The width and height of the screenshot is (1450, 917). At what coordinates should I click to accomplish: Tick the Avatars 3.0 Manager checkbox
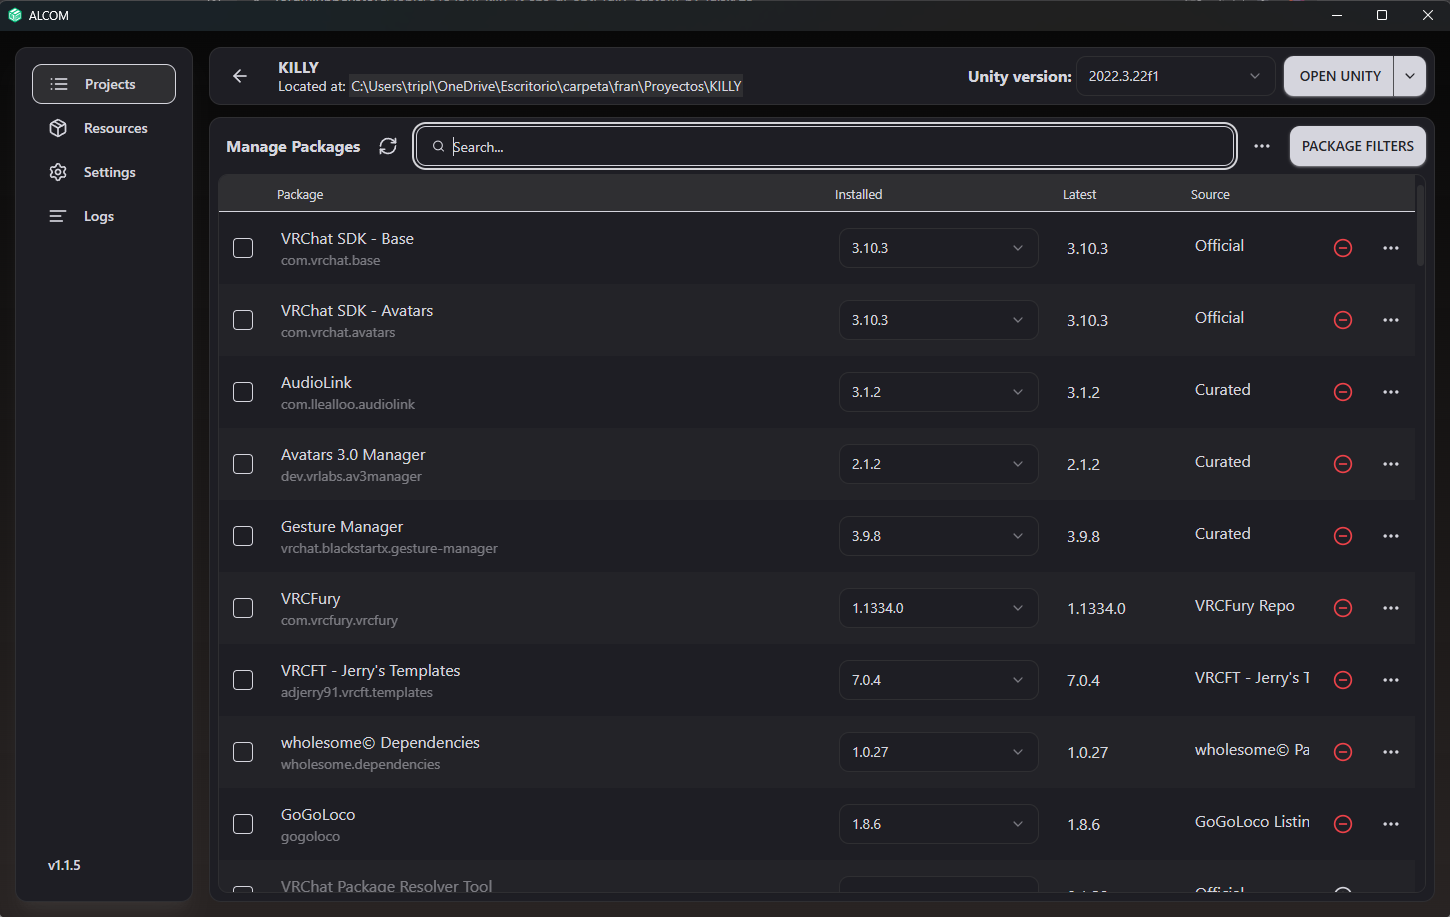point(243,464)
